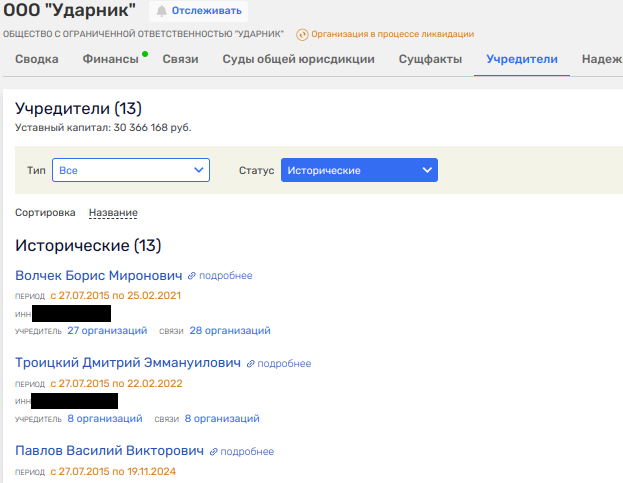Viewport: 623px width, 483px height.
Task: Open 27 организаций founder link
Action: 107,330
